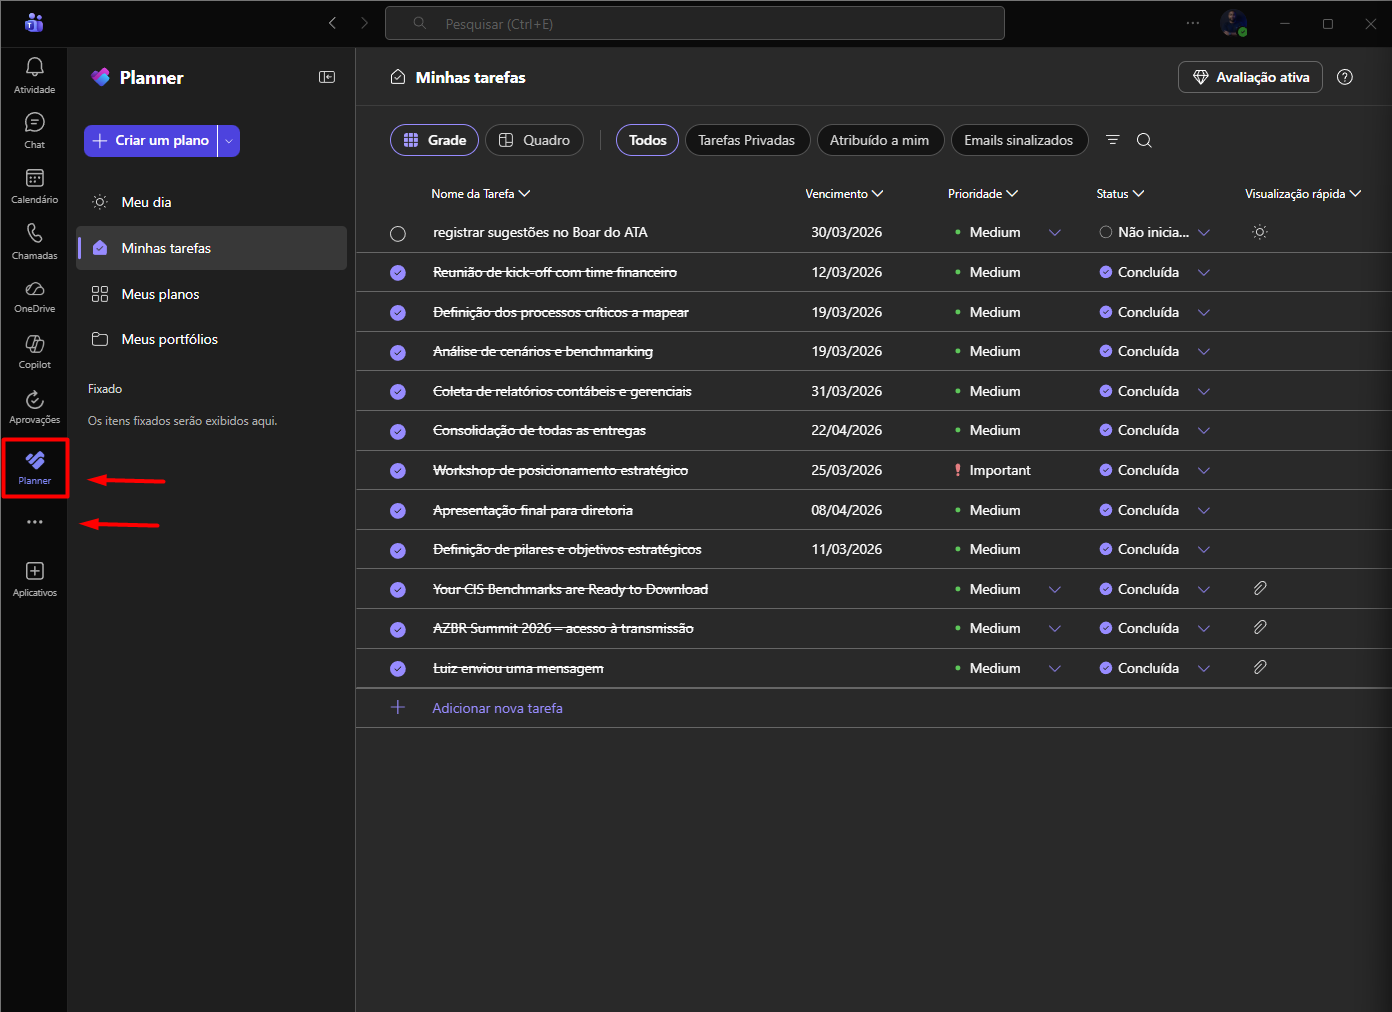Mark 'registrar sugestões no Boar do ATA' complete

coord(398,234)
